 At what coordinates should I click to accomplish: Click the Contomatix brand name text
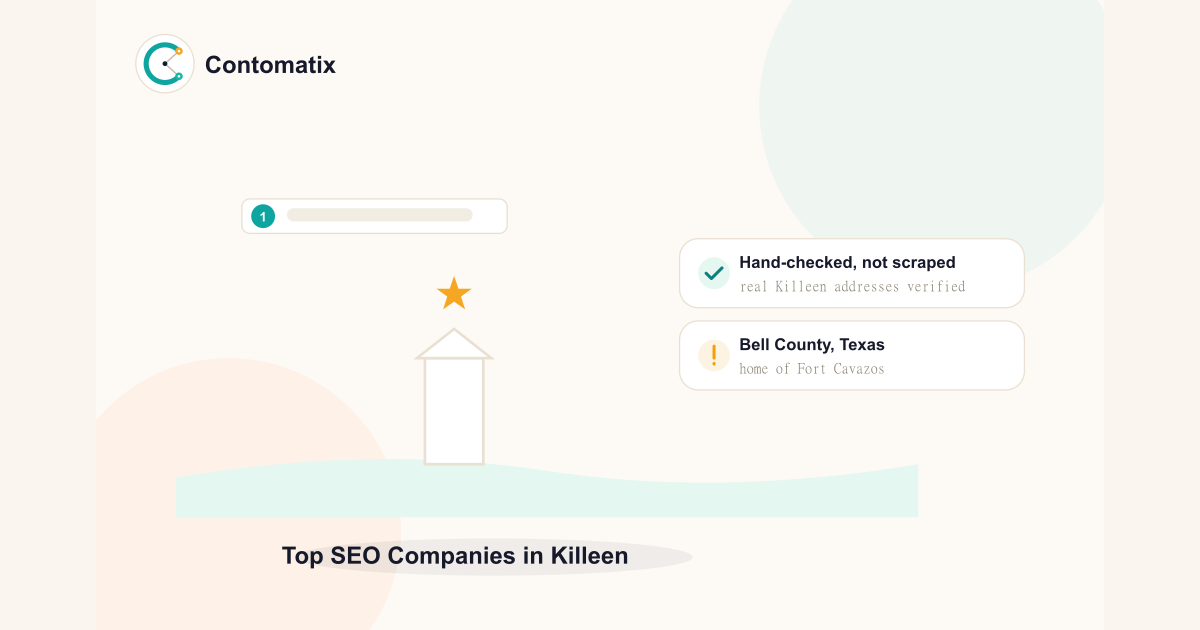[x=270, y=65]
